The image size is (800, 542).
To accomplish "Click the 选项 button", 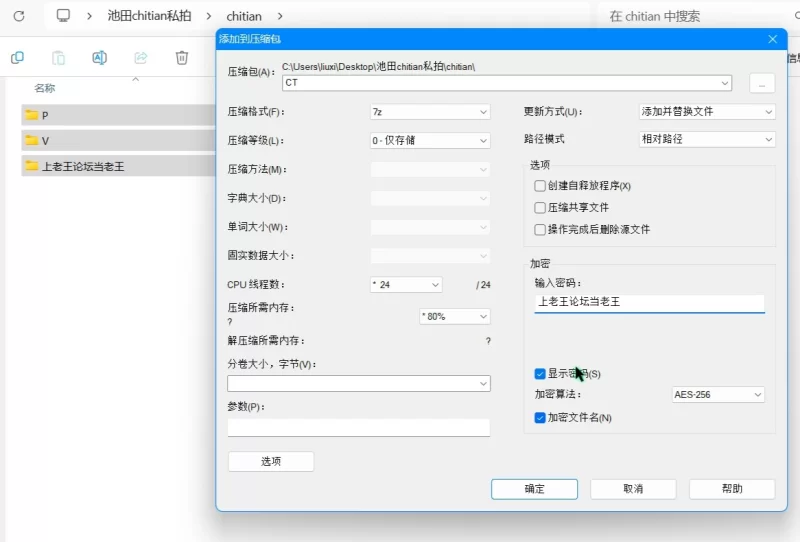I will pyautogui.click(x=271, y=462).
